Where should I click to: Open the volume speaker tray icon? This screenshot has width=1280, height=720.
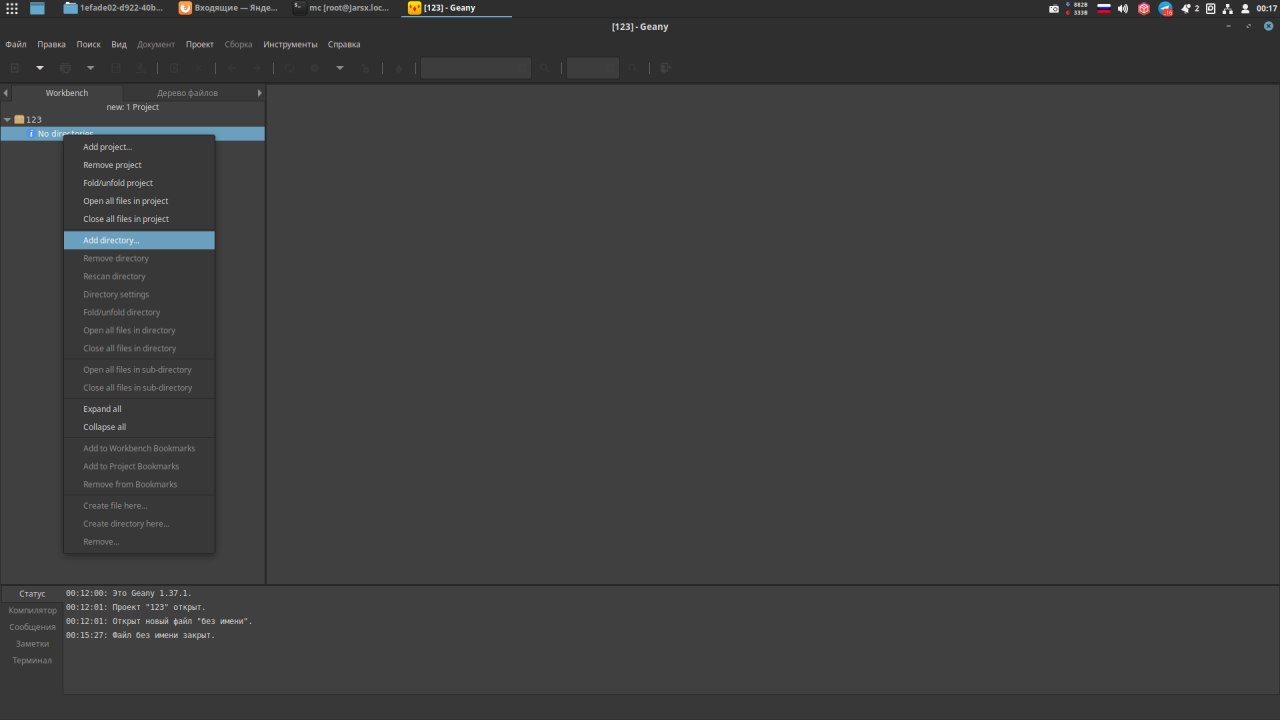coord(1123,8)
